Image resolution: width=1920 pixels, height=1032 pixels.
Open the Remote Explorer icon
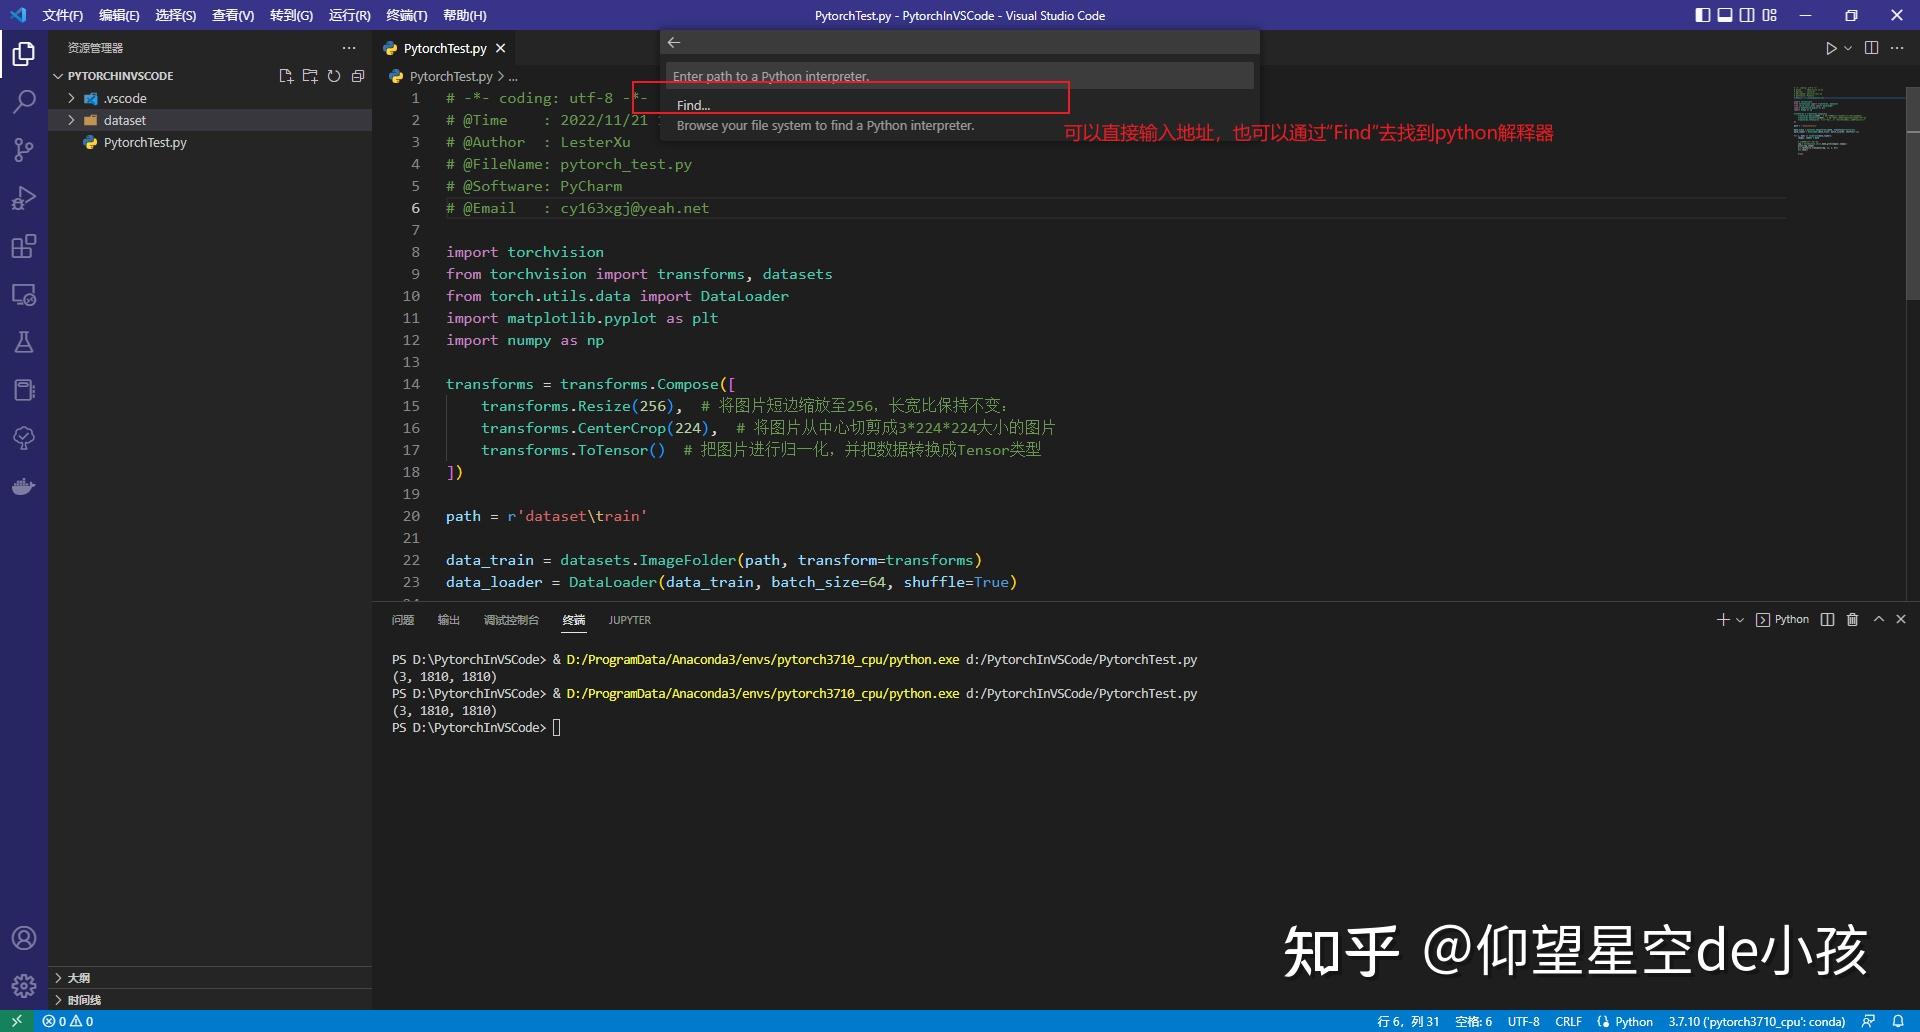pyautogui.click(x=24, y=295)
